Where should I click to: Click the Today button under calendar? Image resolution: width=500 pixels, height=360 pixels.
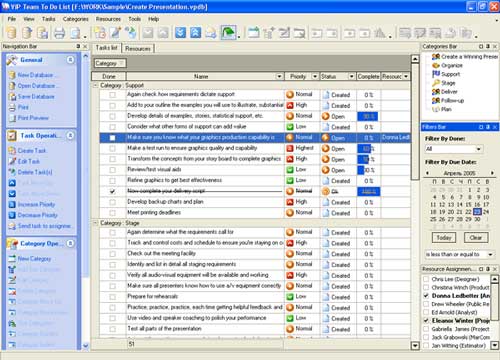pyautogui.click(x=444, y=237)
